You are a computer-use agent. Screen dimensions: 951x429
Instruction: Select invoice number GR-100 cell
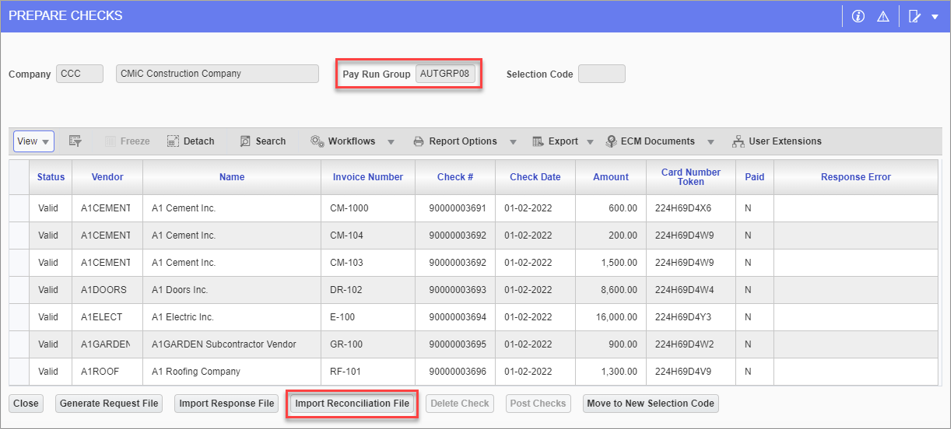[x=368, y=344]
